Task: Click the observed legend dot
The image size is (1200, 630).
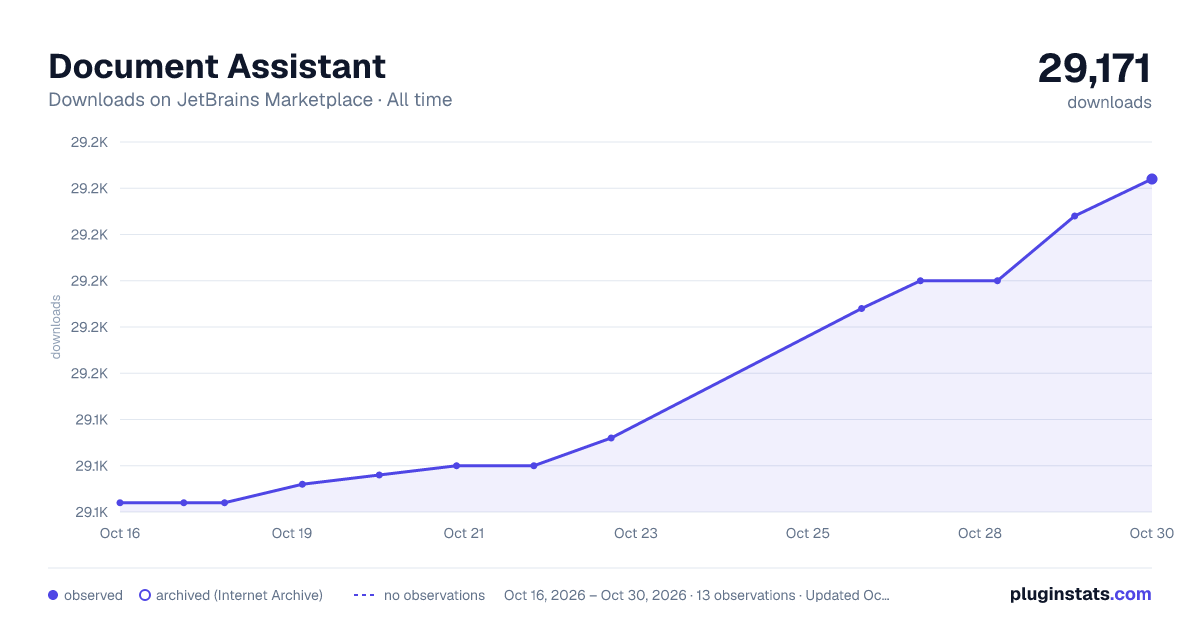Action: [x=53, y=595]
